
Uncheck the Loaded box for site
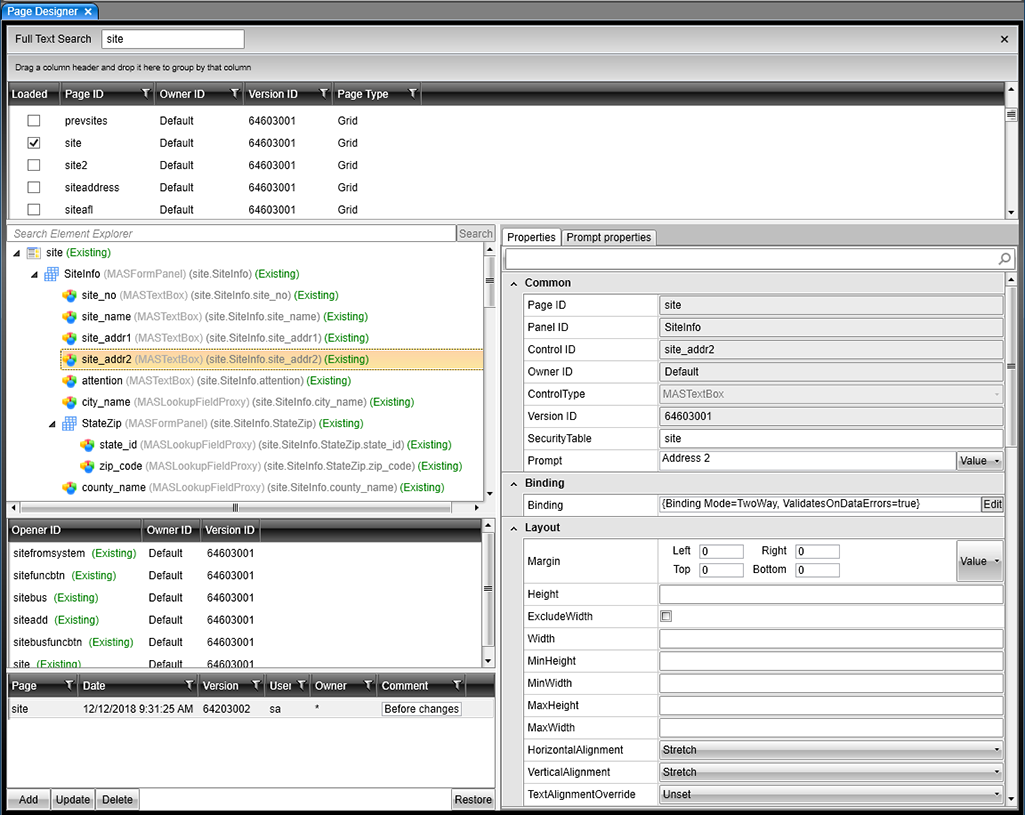coord(34,143)
